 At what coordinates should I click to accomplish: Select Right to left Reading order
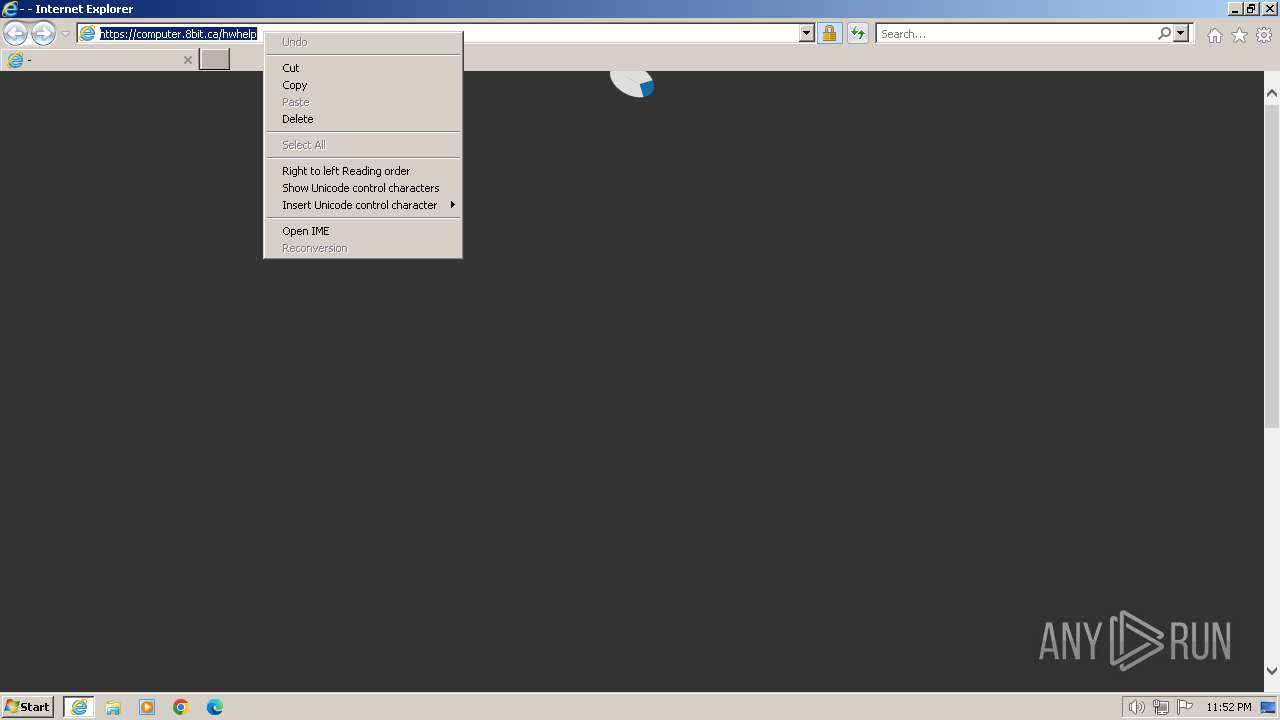[363, 171]
